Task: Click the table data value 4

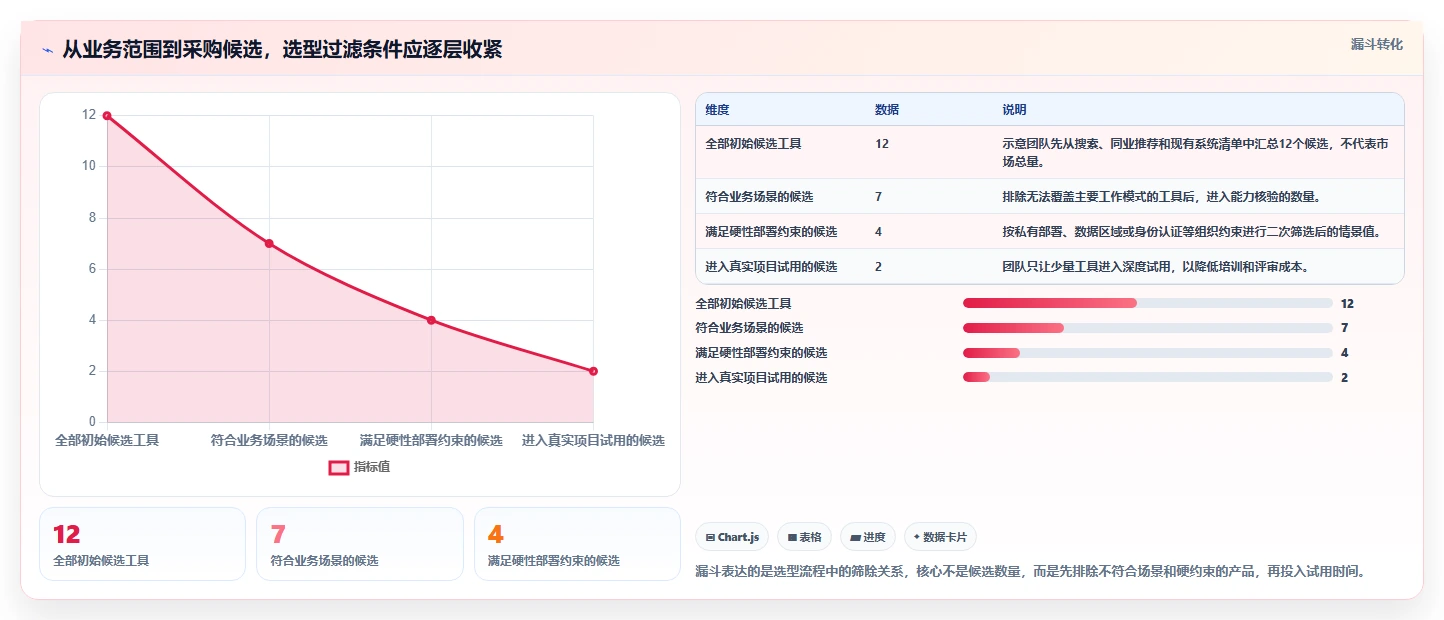Action: (x=878, y=232)
